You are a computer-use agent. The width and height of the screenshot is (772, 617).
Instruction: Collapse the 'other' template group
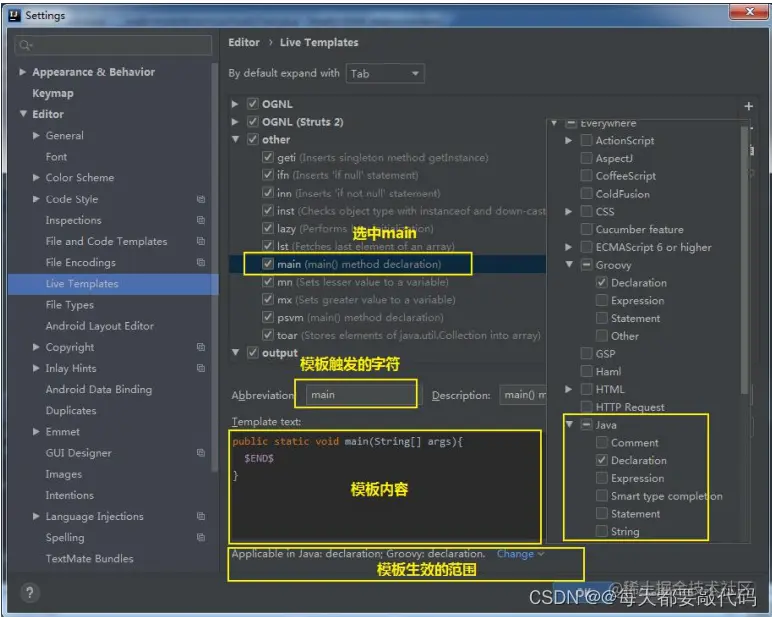pyautogui.click(x=235, y=139)
